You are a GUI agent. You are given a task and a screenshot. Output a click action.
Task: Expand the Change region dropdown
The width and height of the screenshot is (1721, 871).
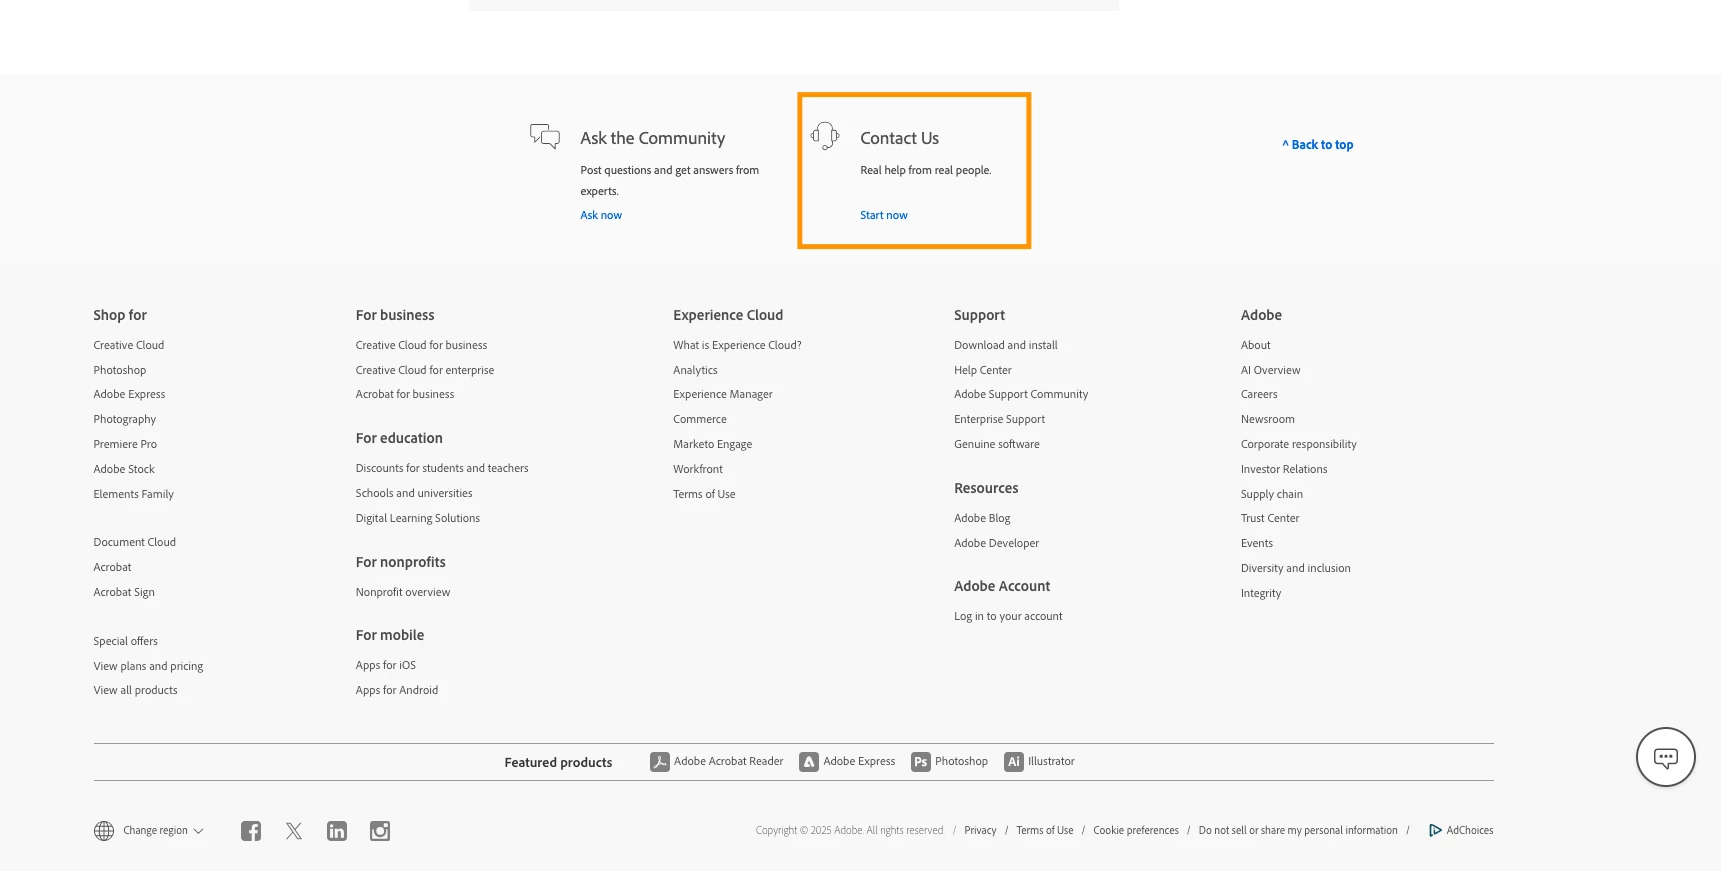163,831
